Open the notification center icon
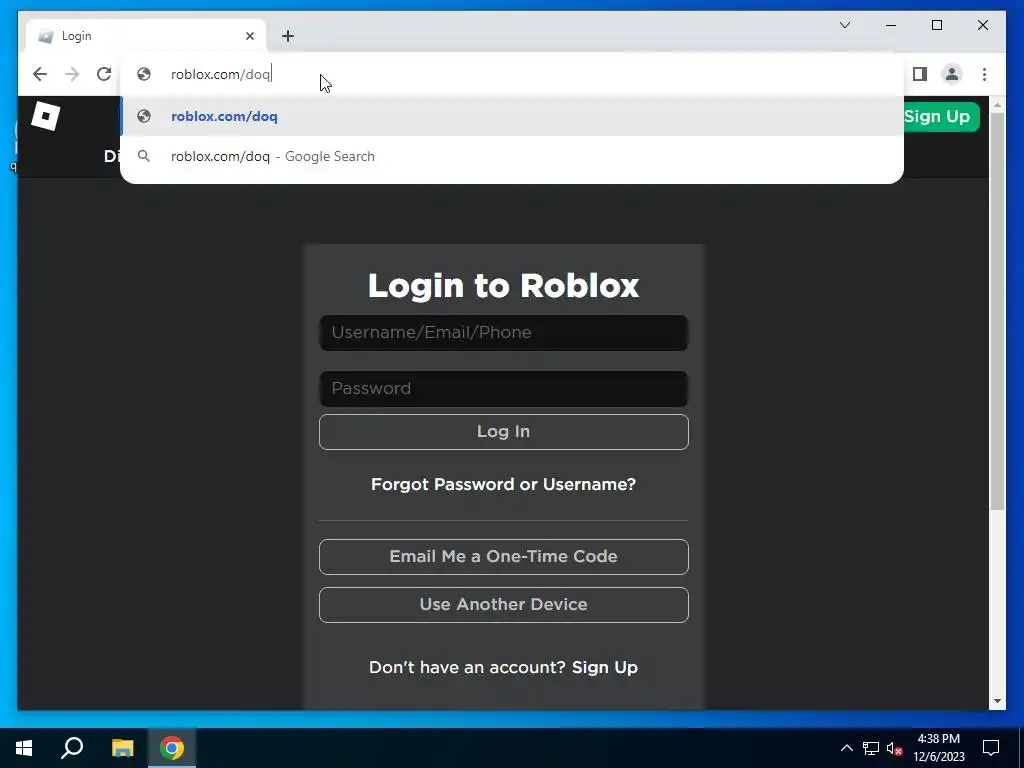Viewport: 1024px width, 768px height. pos(991,748)
